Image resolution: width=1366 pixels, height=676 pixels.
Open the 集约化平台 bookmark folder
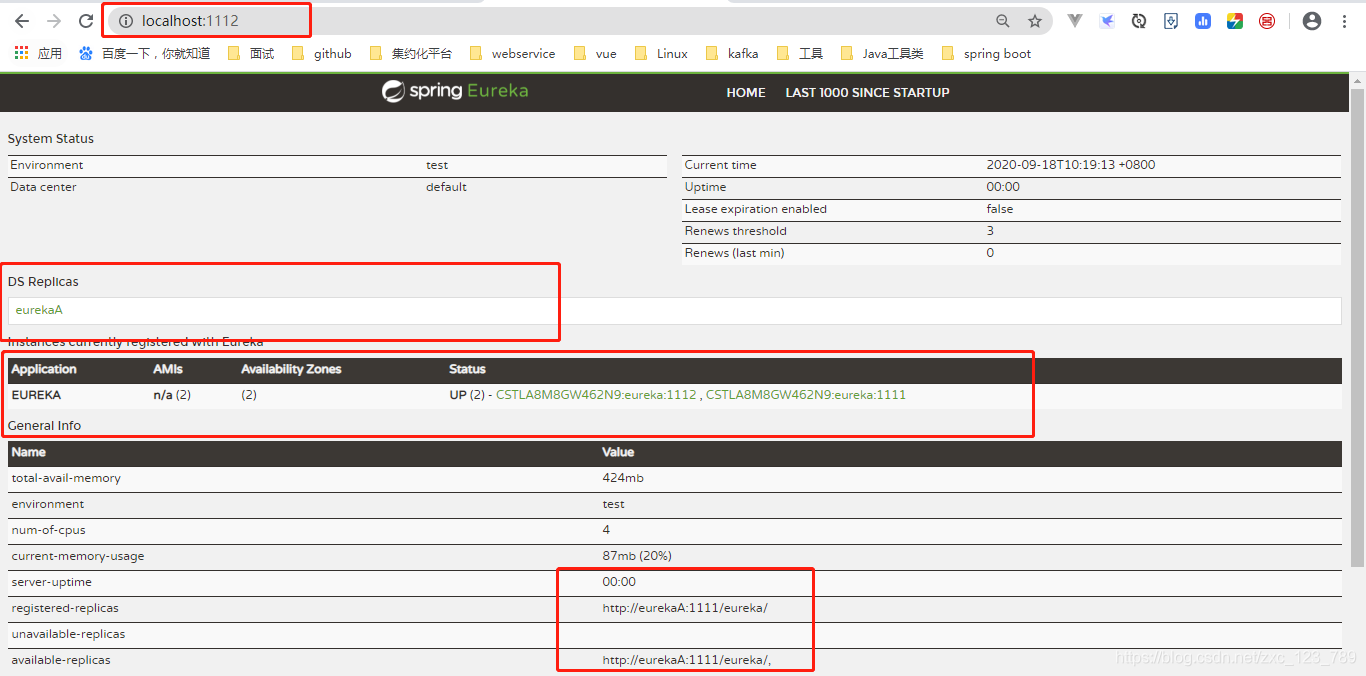coord(410,54)
